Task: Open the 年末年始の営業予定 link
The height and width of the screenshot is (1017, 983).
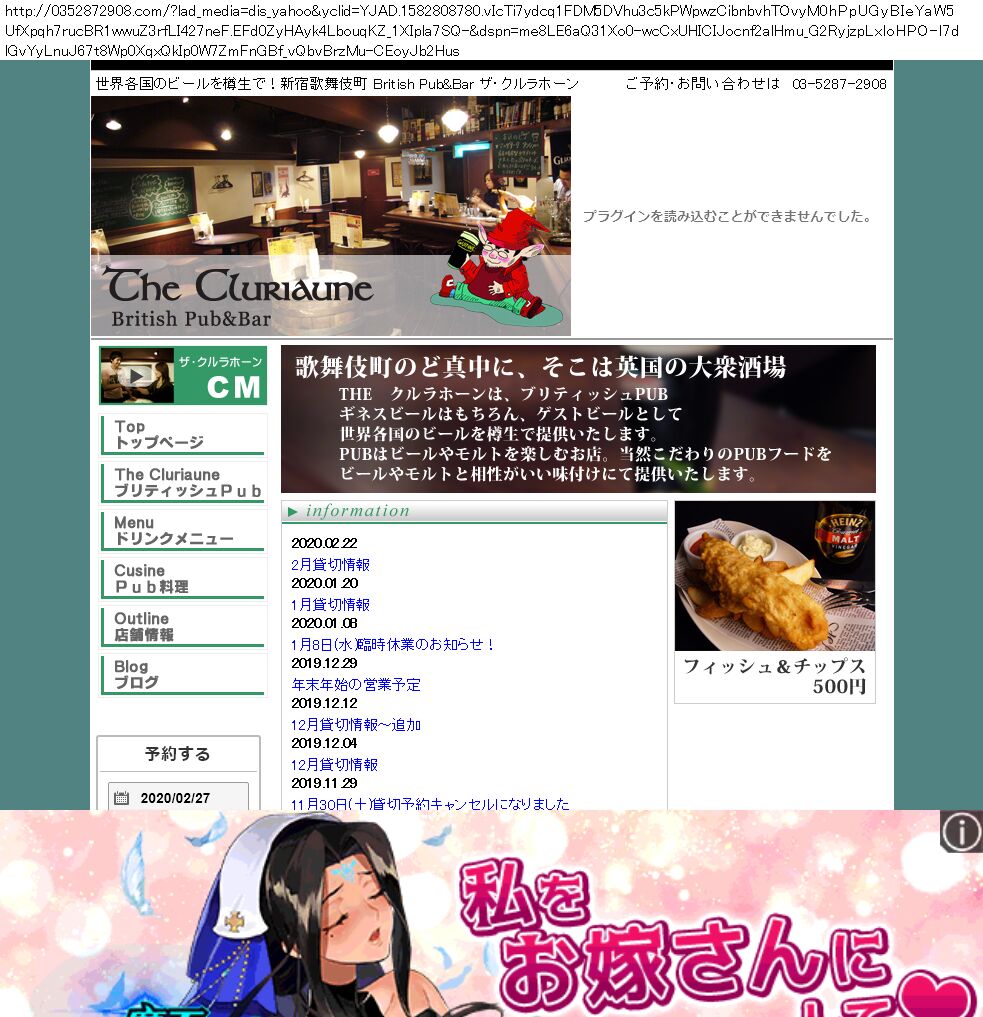Action: pyautogui.click(x=356, y=685)
